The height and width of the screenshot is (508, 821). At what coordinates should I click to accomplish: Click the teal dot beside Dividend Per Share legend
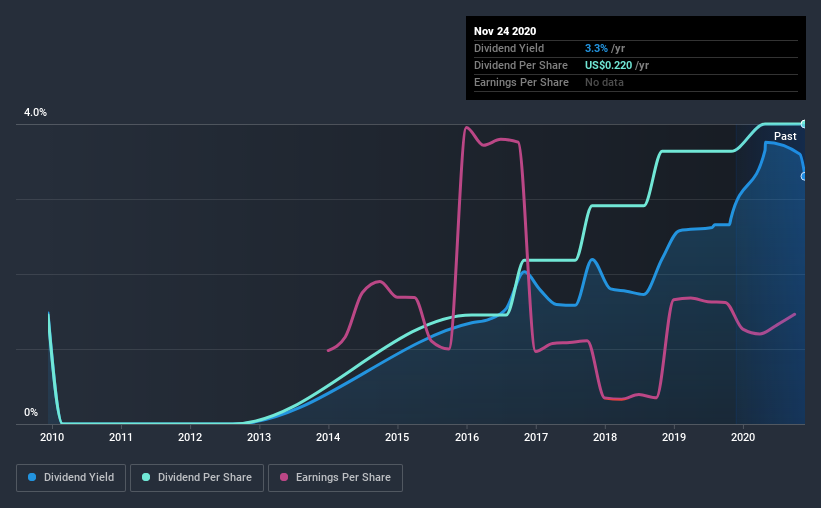coord(145,478)
